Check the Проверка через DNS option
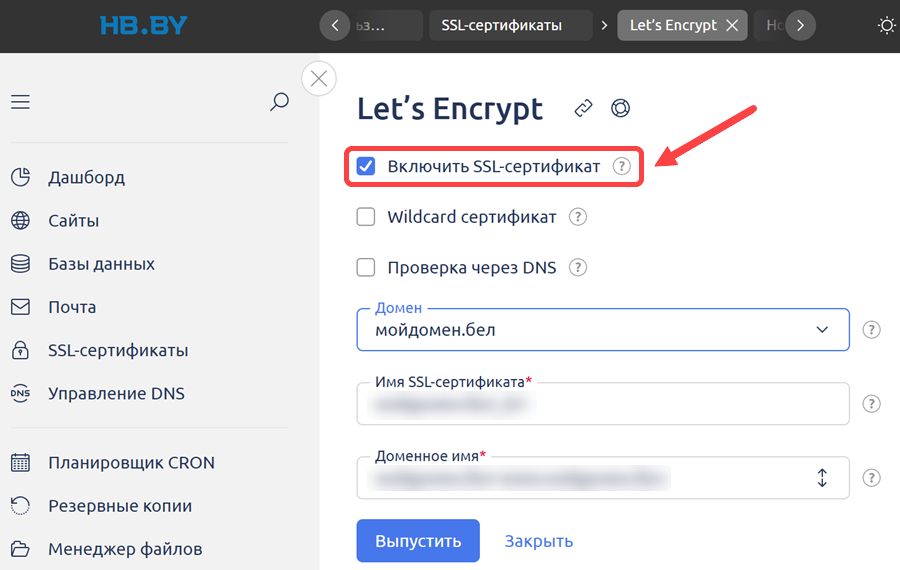 [366, 267]
